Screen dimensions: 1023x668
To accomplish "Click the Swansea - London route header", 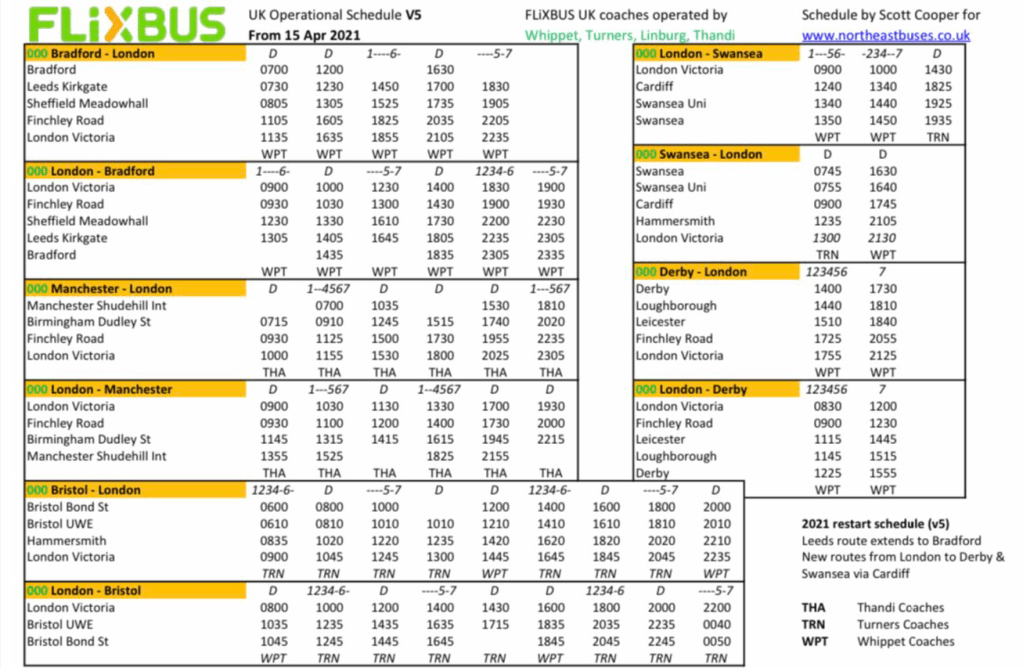I will click(705, 154).
